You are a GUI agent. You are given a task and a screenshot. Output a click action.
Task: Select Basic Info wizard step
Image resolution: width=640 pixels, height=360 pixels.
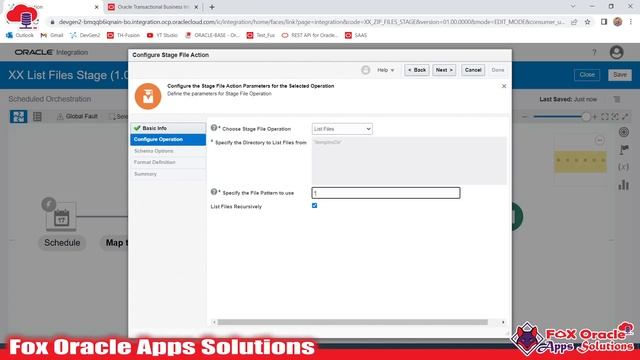point(168,128)
